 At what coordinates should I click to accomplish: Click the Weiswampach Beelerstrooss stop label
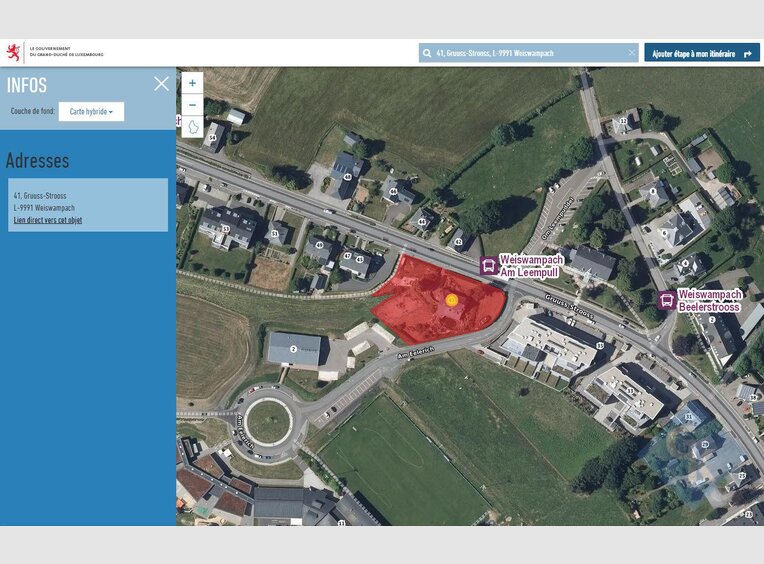(709, 300)
